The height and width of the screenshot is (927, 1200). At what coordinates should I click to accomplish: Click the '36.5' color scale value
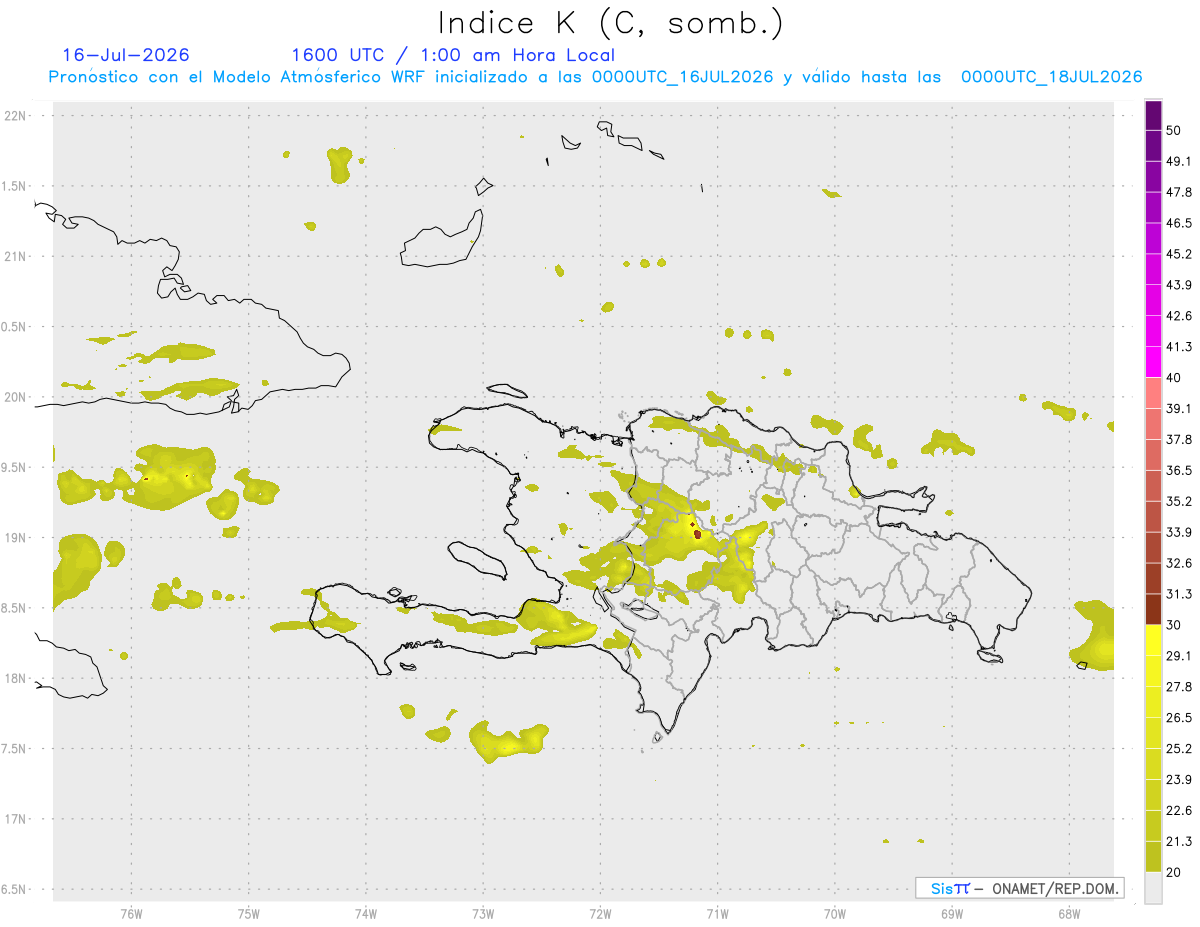pos(1178,470)
